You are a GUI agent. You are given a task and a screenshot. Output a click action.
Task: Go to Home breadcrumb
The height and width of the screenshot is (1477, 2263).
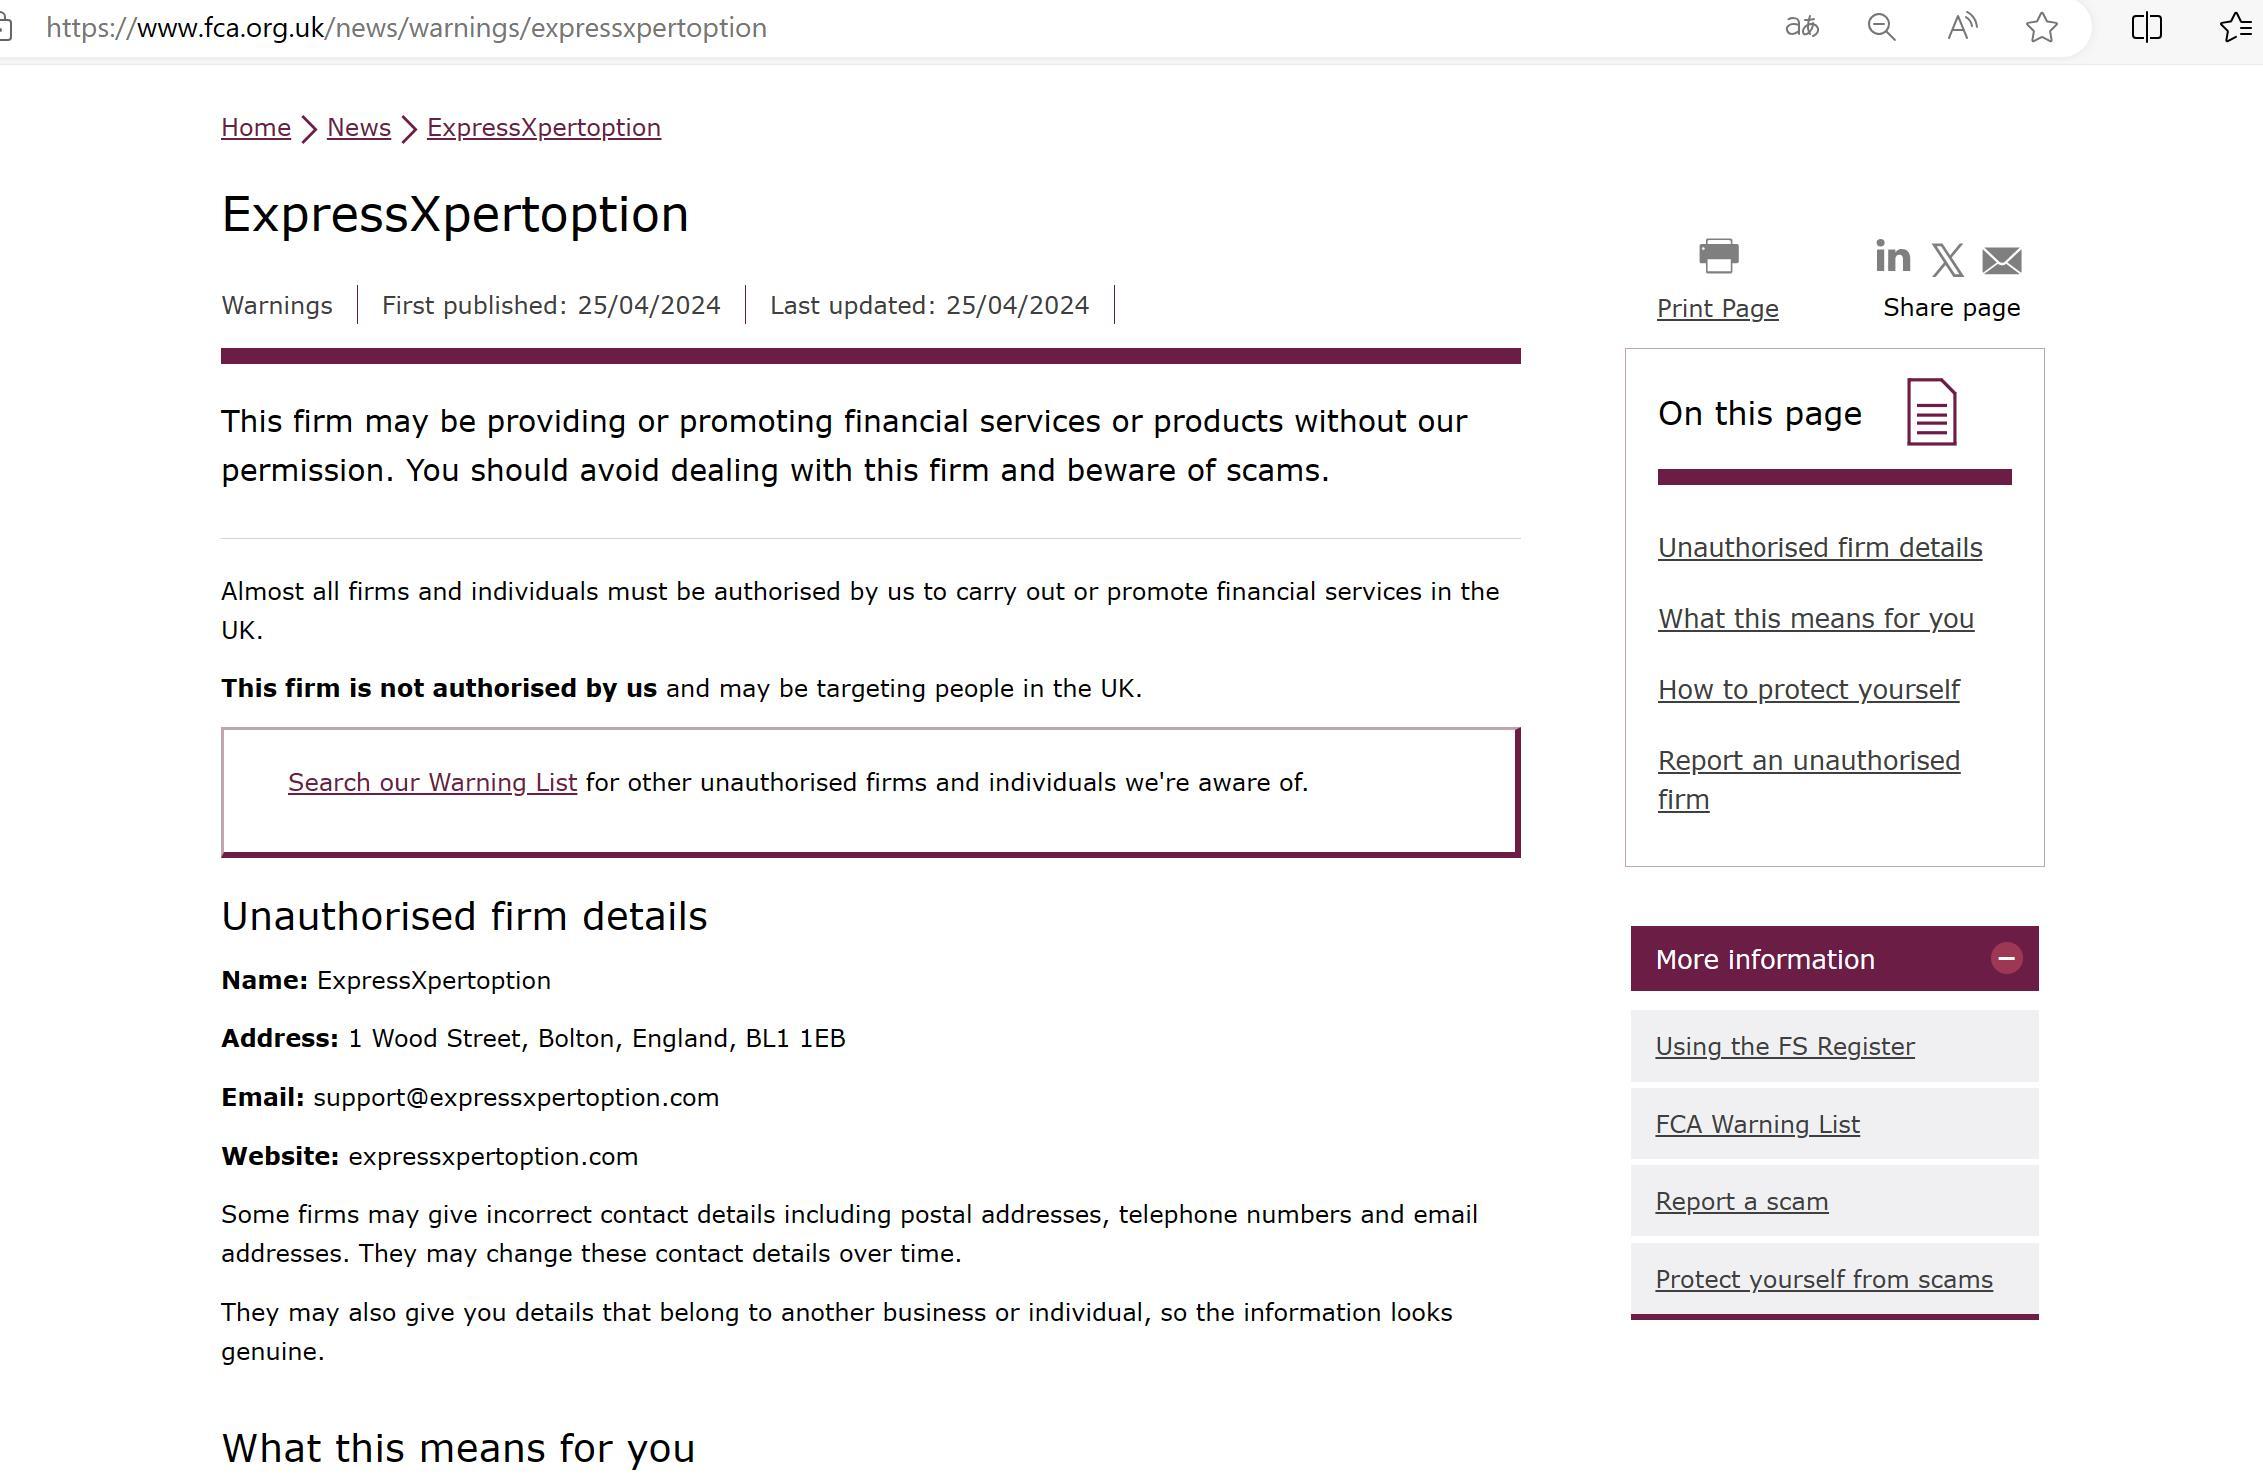pyautogui.click(x=256, y=128)
